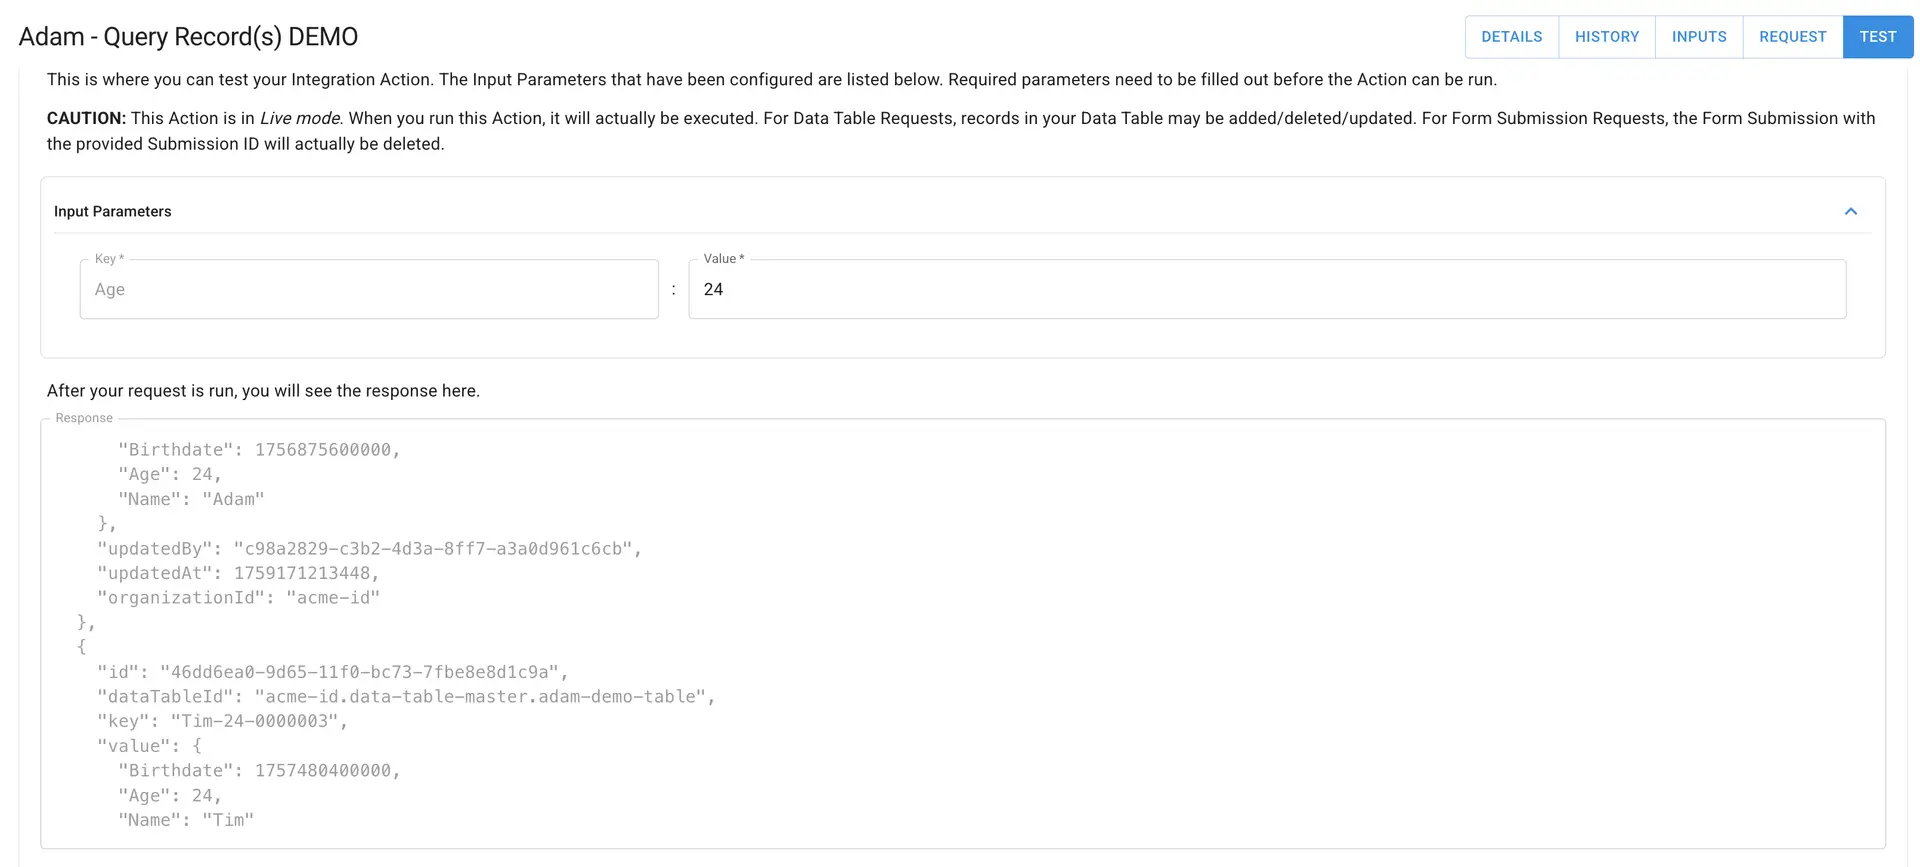Viewport: 1920px width, 867px height.
Task: Click the Key field containing Age
Action: pos(369,289)
